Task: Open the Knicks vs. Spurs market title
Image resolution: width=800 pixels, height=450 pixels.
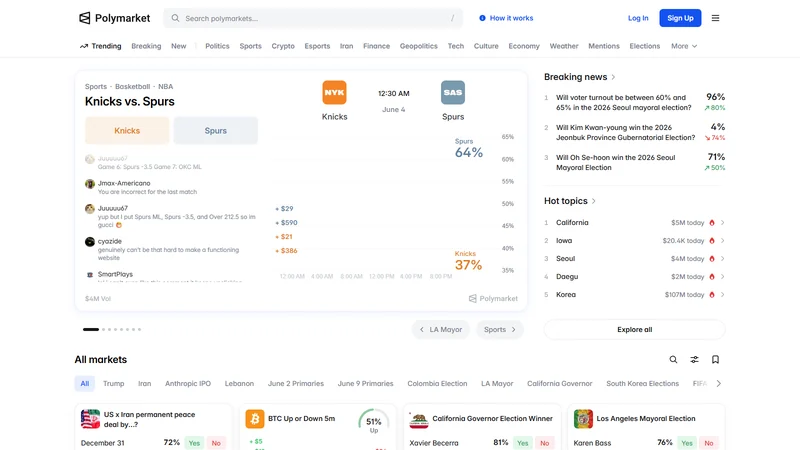Action: 130,102
